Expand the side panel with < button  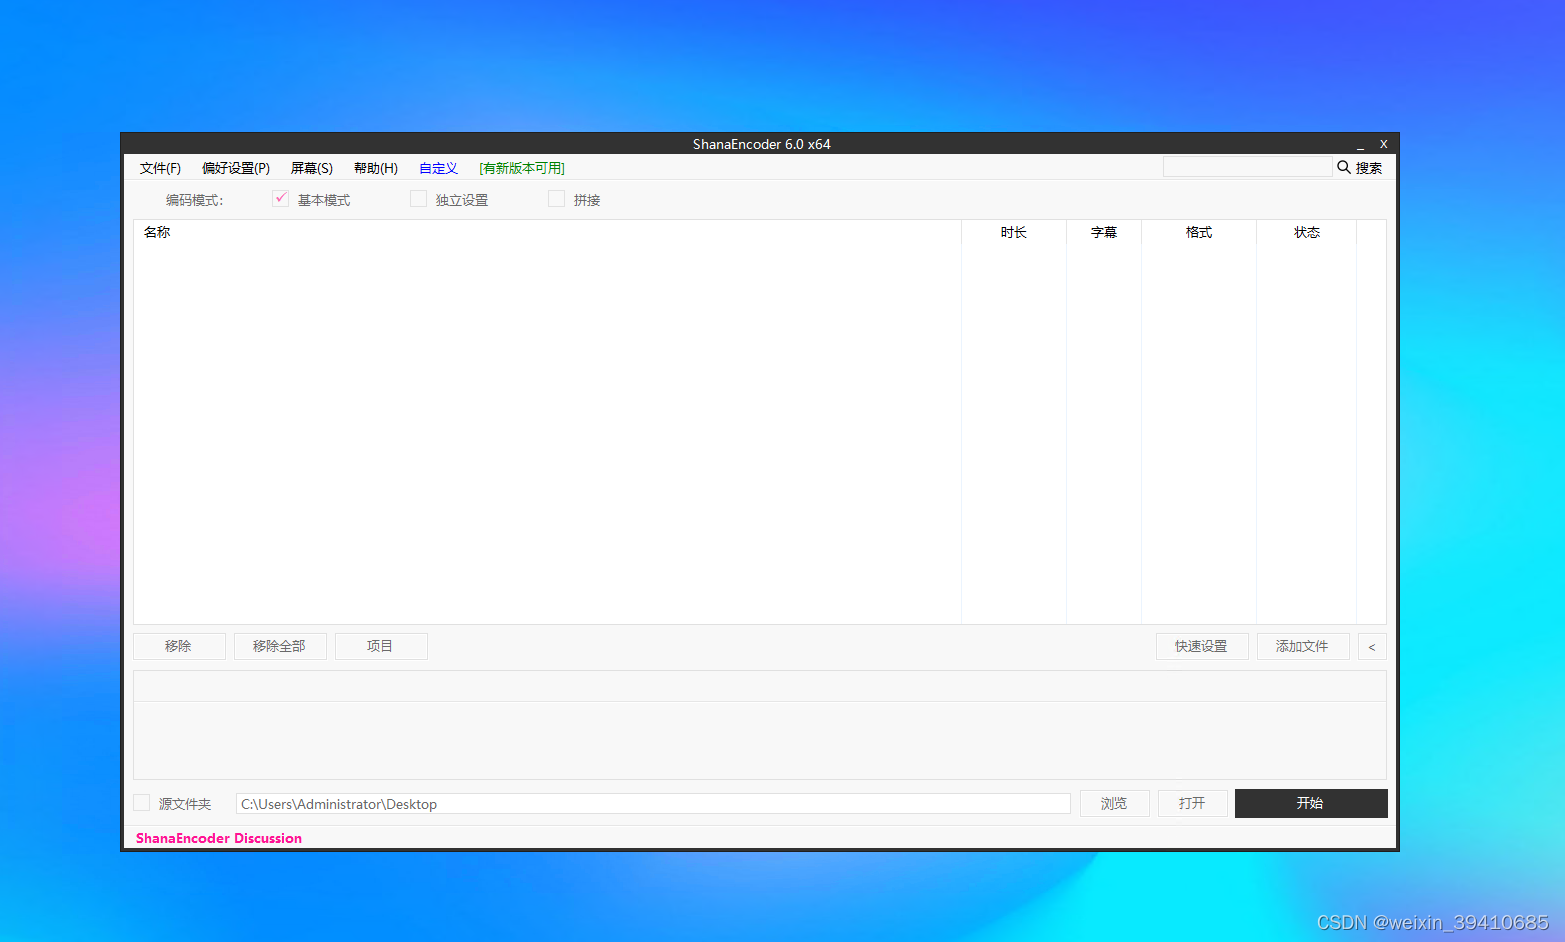click(1372, 647)
